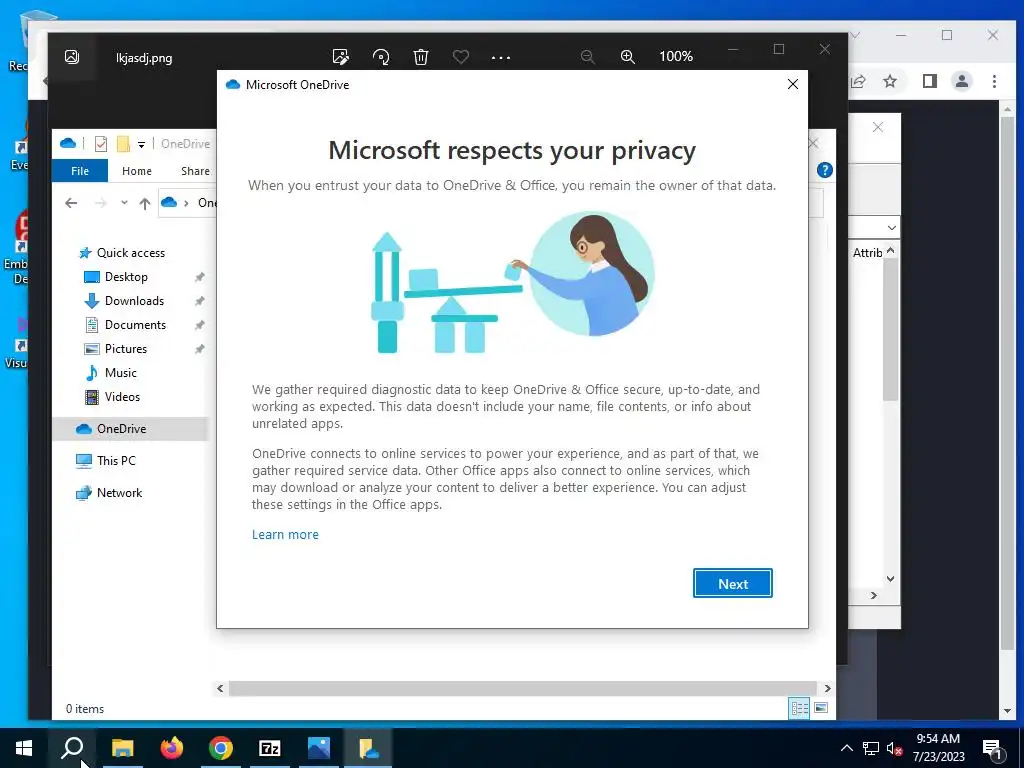This screenshot has height=768, width=1024.
Task: Customize Quick Access Toolbar dropdown
Action: click(141, 144)
